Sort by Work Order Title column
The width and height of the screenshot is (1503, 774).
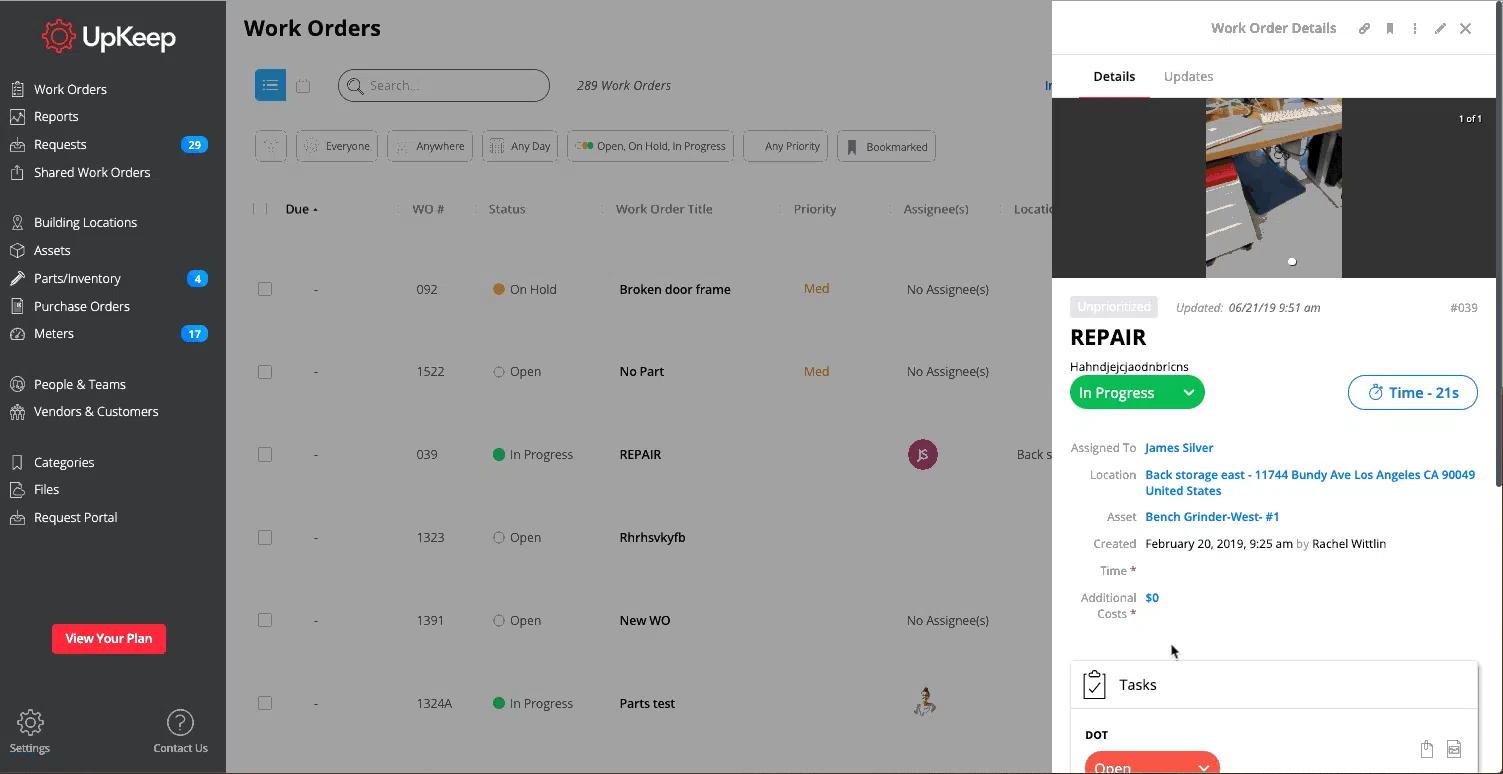coord(664,210)
